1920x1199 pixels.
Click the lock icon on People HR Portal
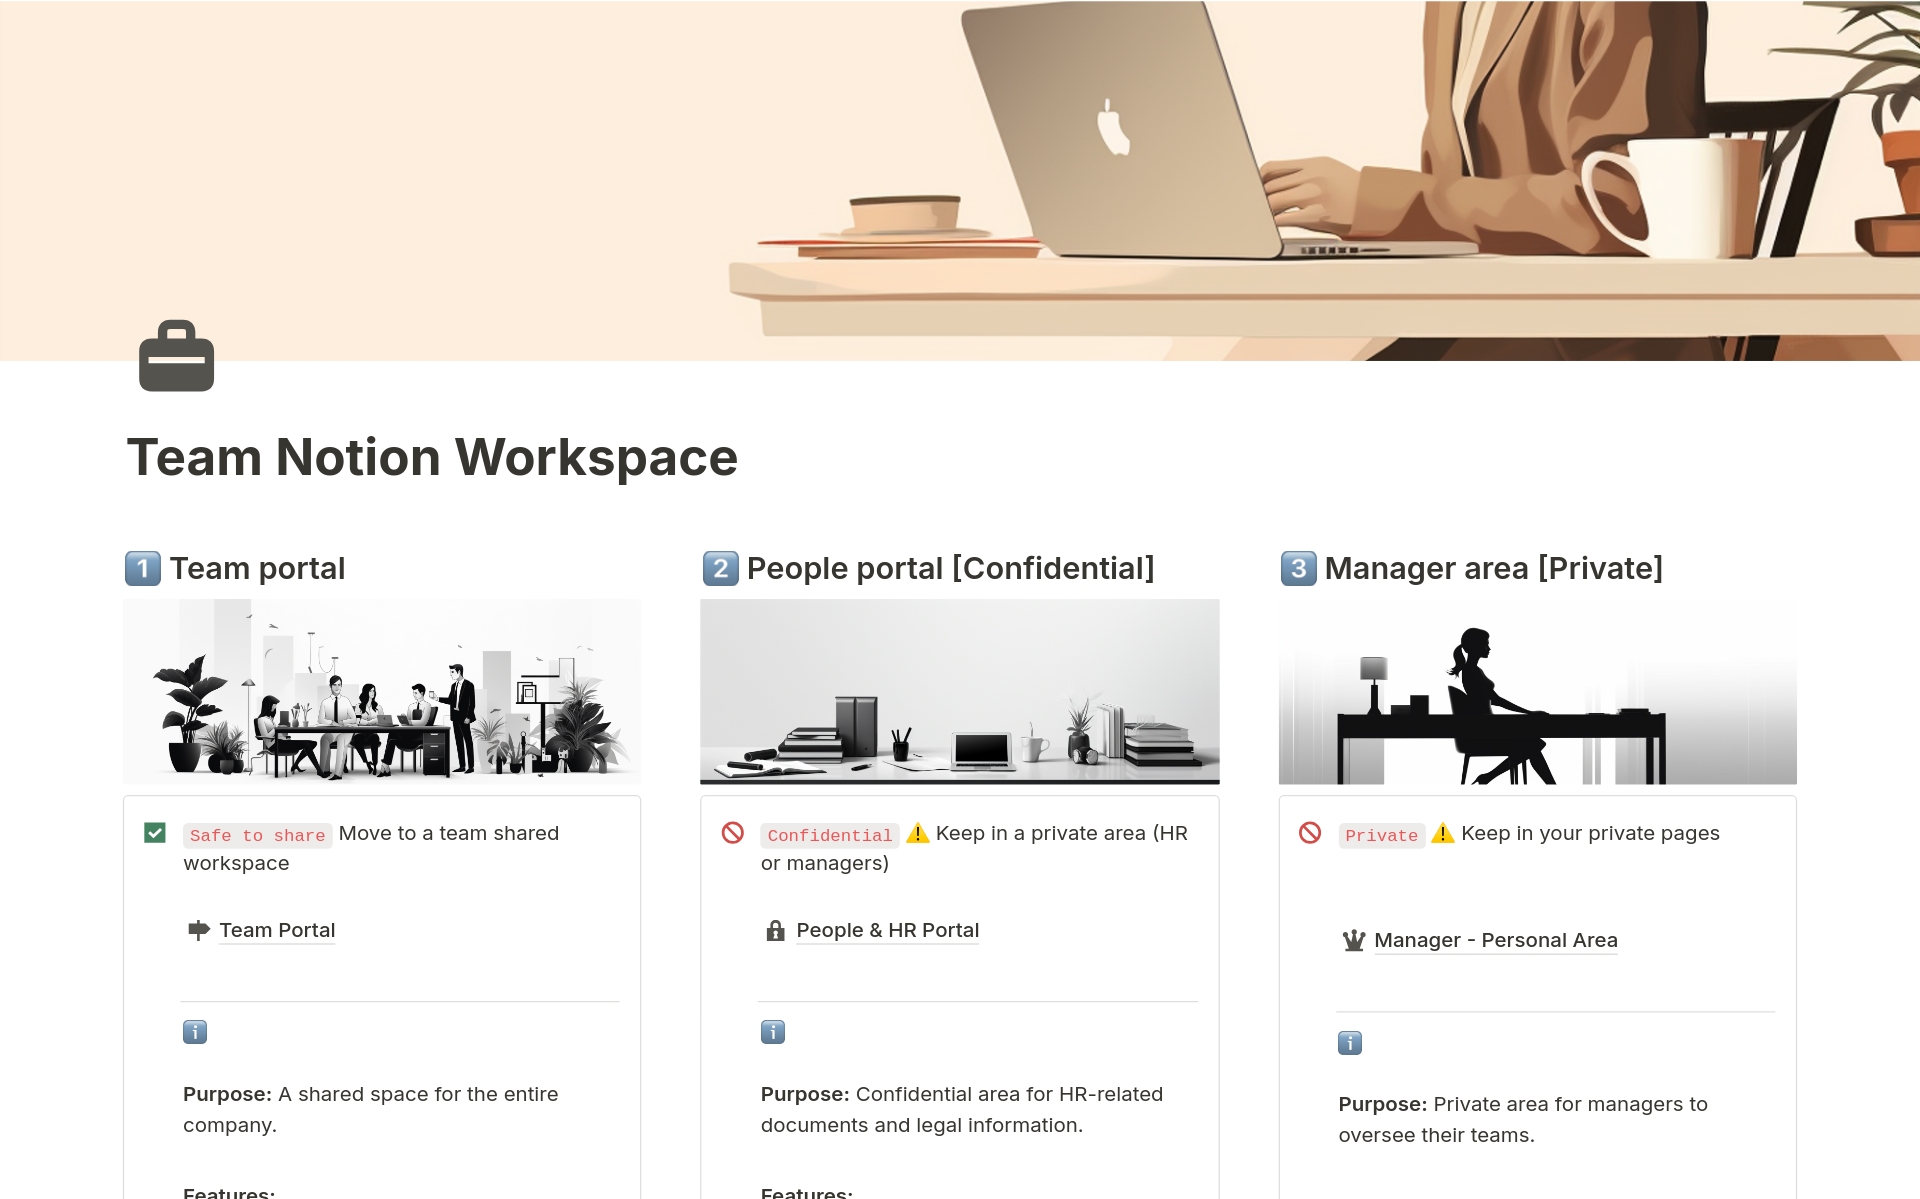(x=776, y=930)
